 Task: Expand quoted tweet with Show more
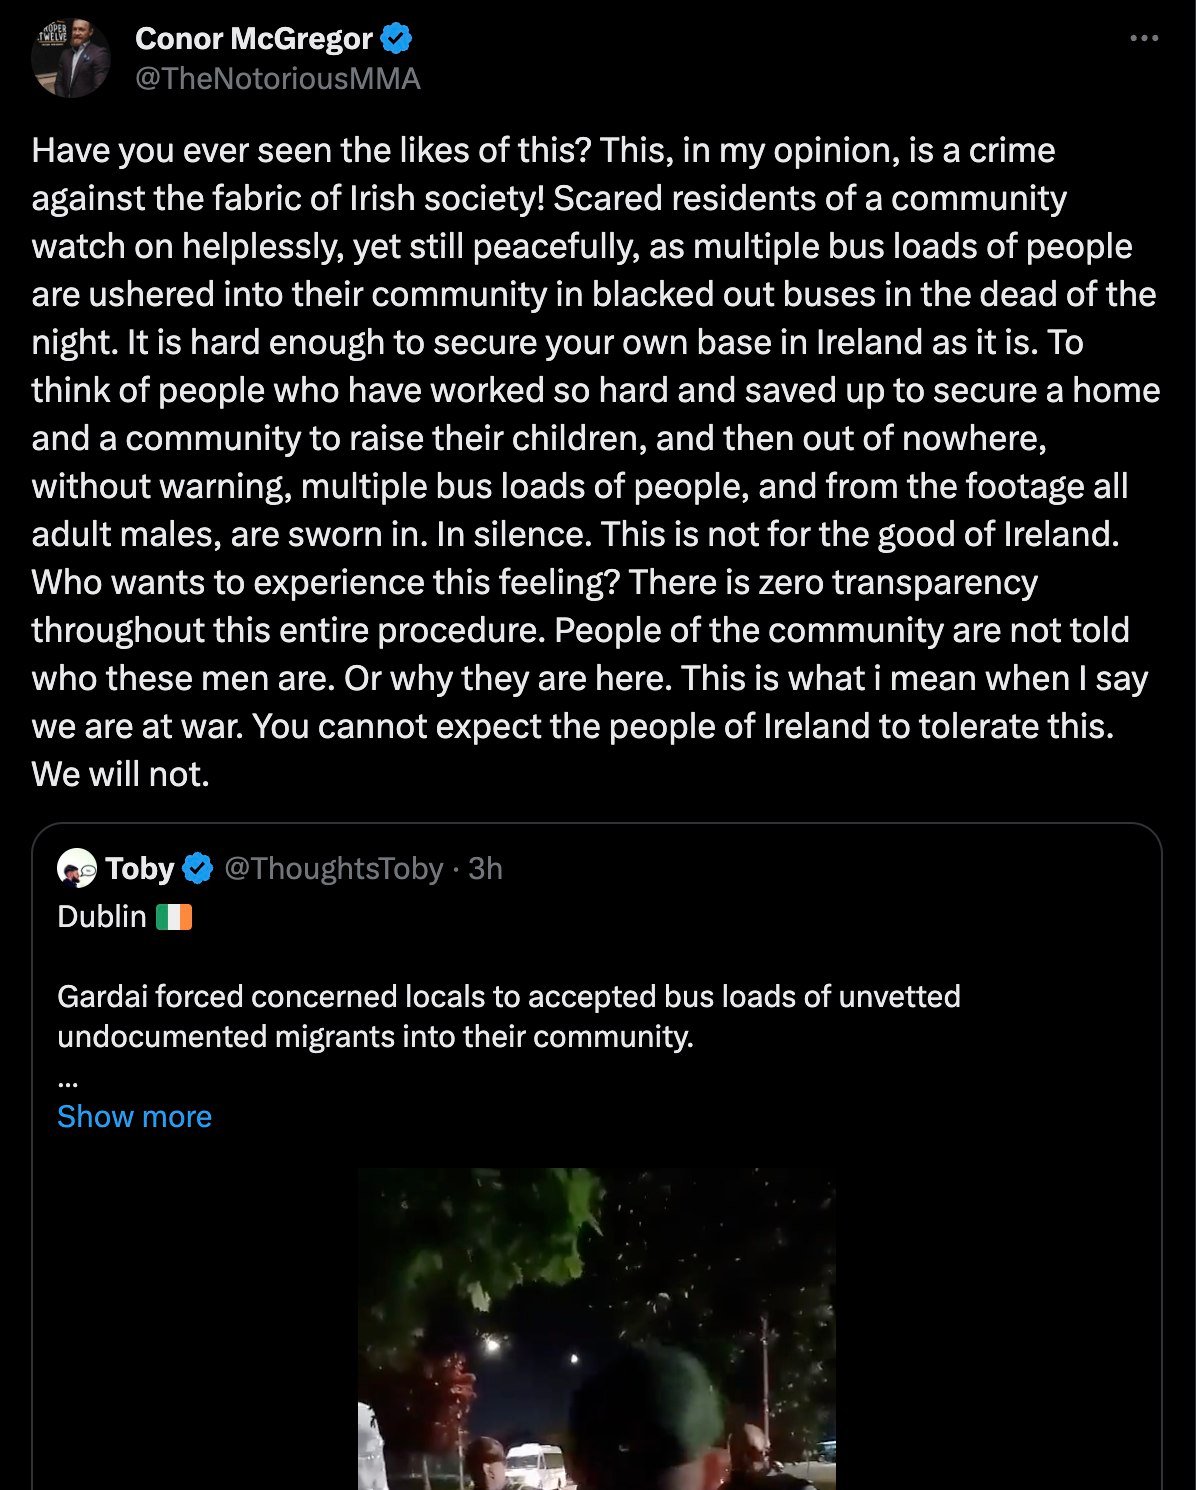[134, 1116]
